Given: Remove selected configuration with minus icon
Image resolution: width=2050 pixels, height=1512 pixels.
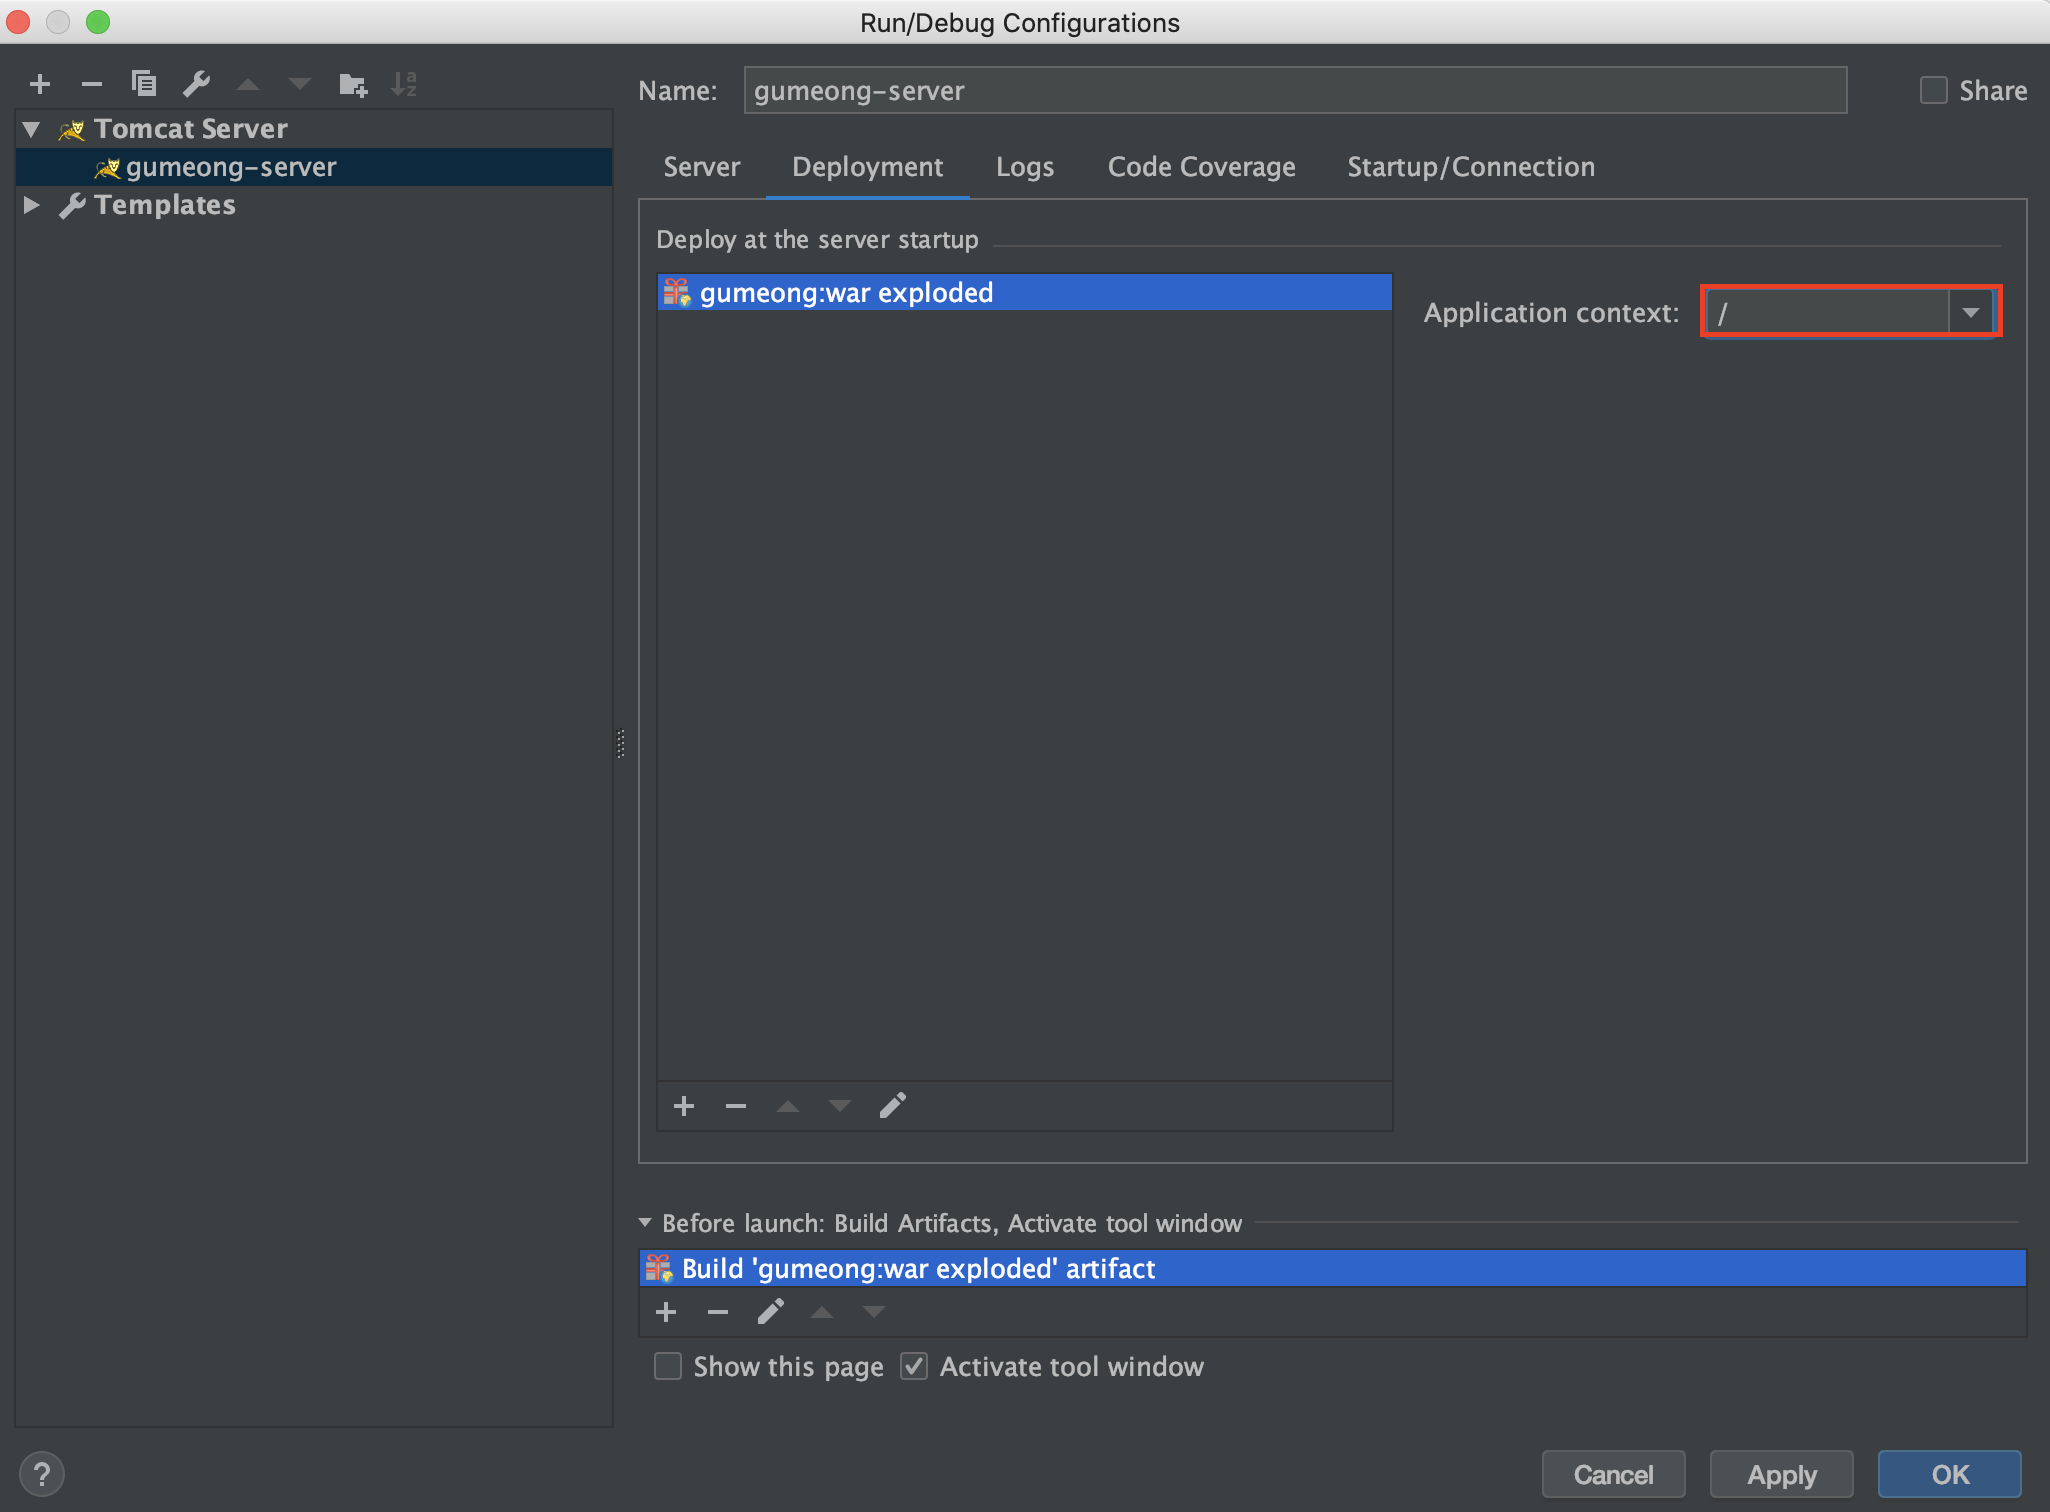Looking at the screenshot, I should (x=92, y=84).
